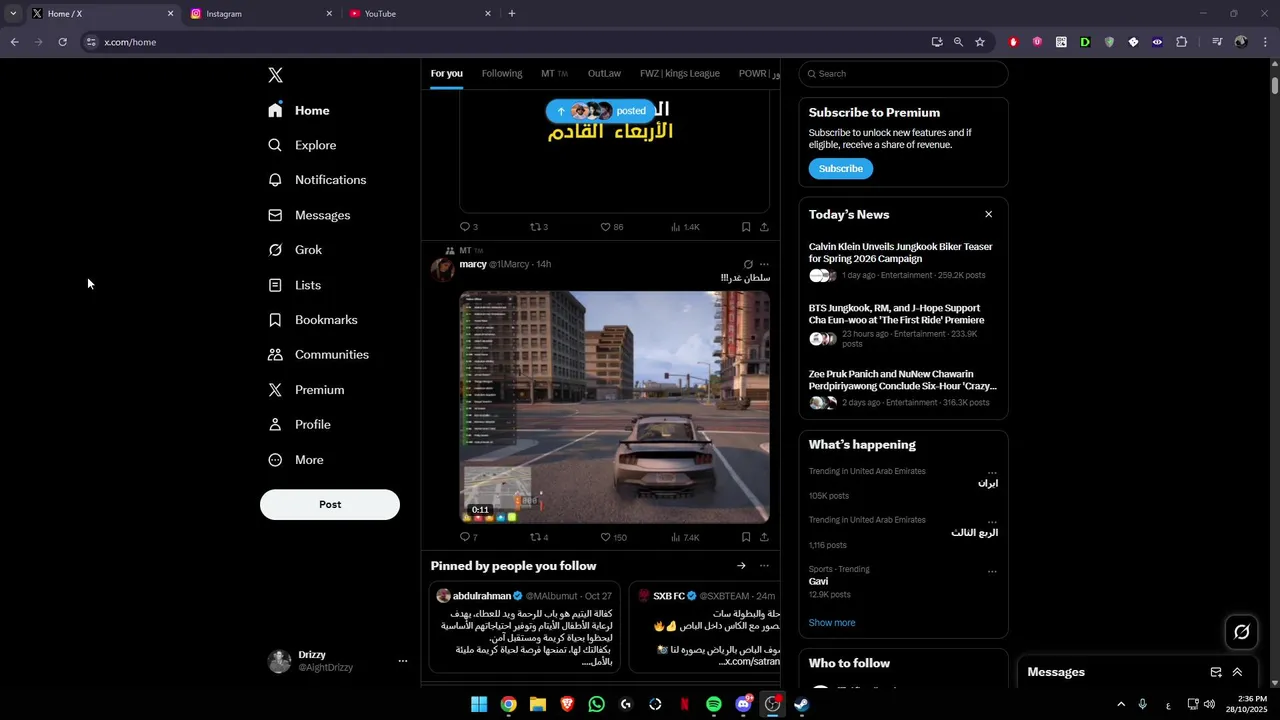Open more options on marcy's post
Screen dimensions: 1280x720
(x=764, y=264)
